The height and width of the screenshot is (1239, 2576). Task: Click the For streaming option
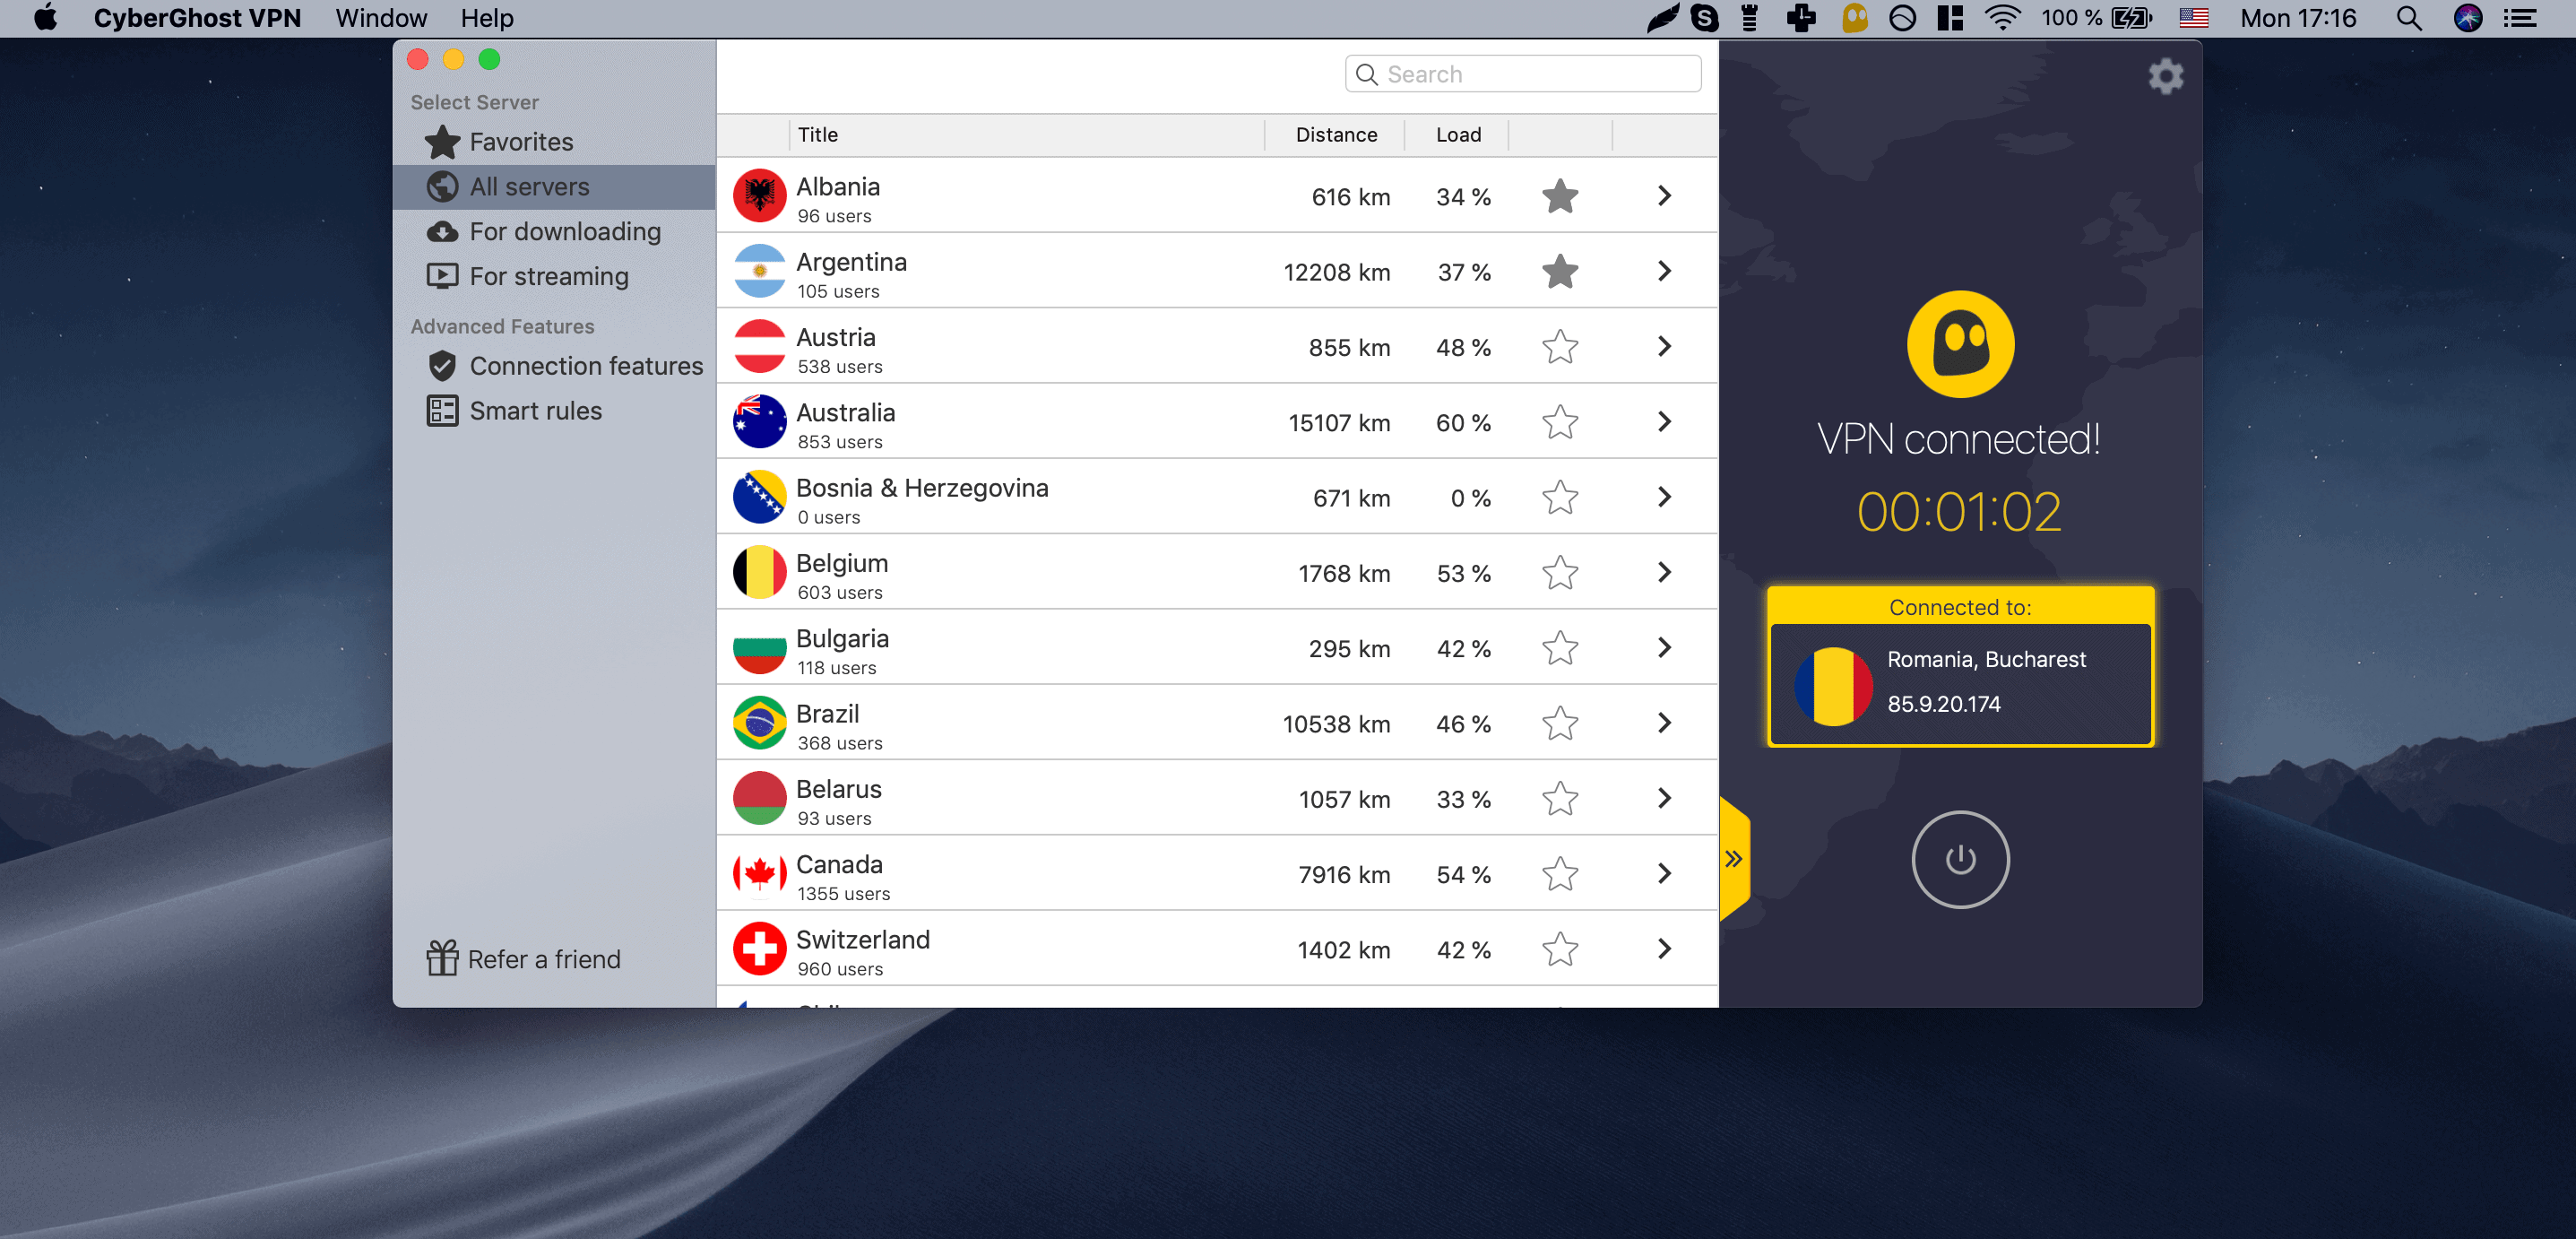coord(549,274)
